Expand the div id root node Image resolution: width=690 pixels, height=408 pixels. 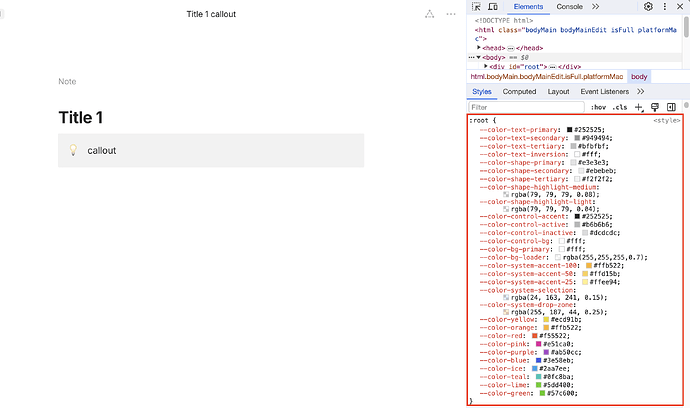click(486, 66)
